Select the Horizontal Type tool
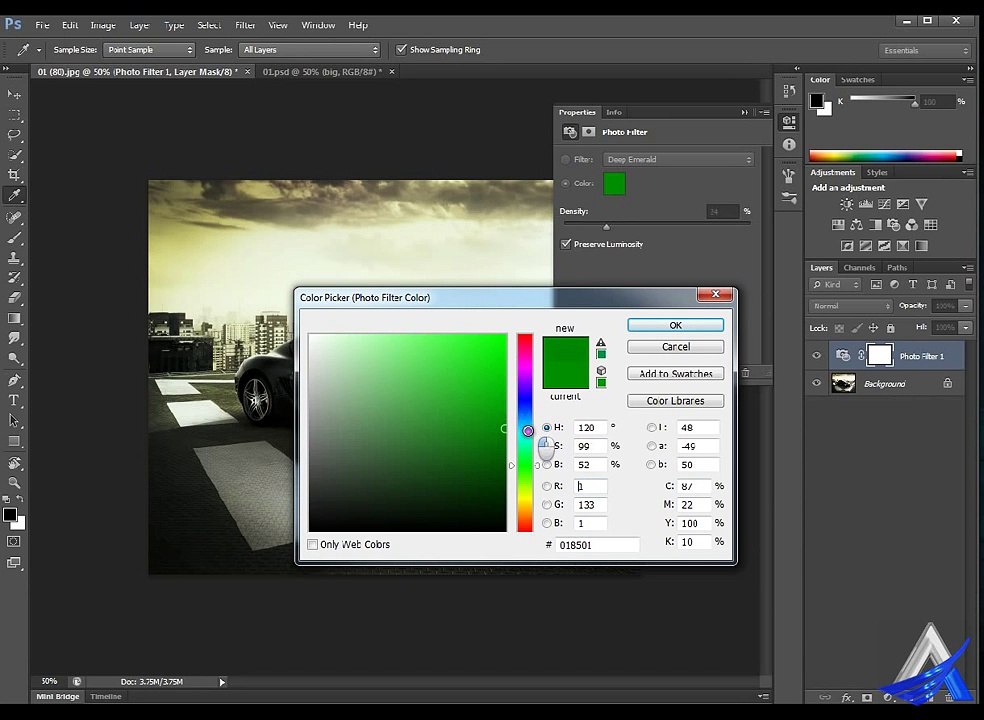 coord(14,400)
